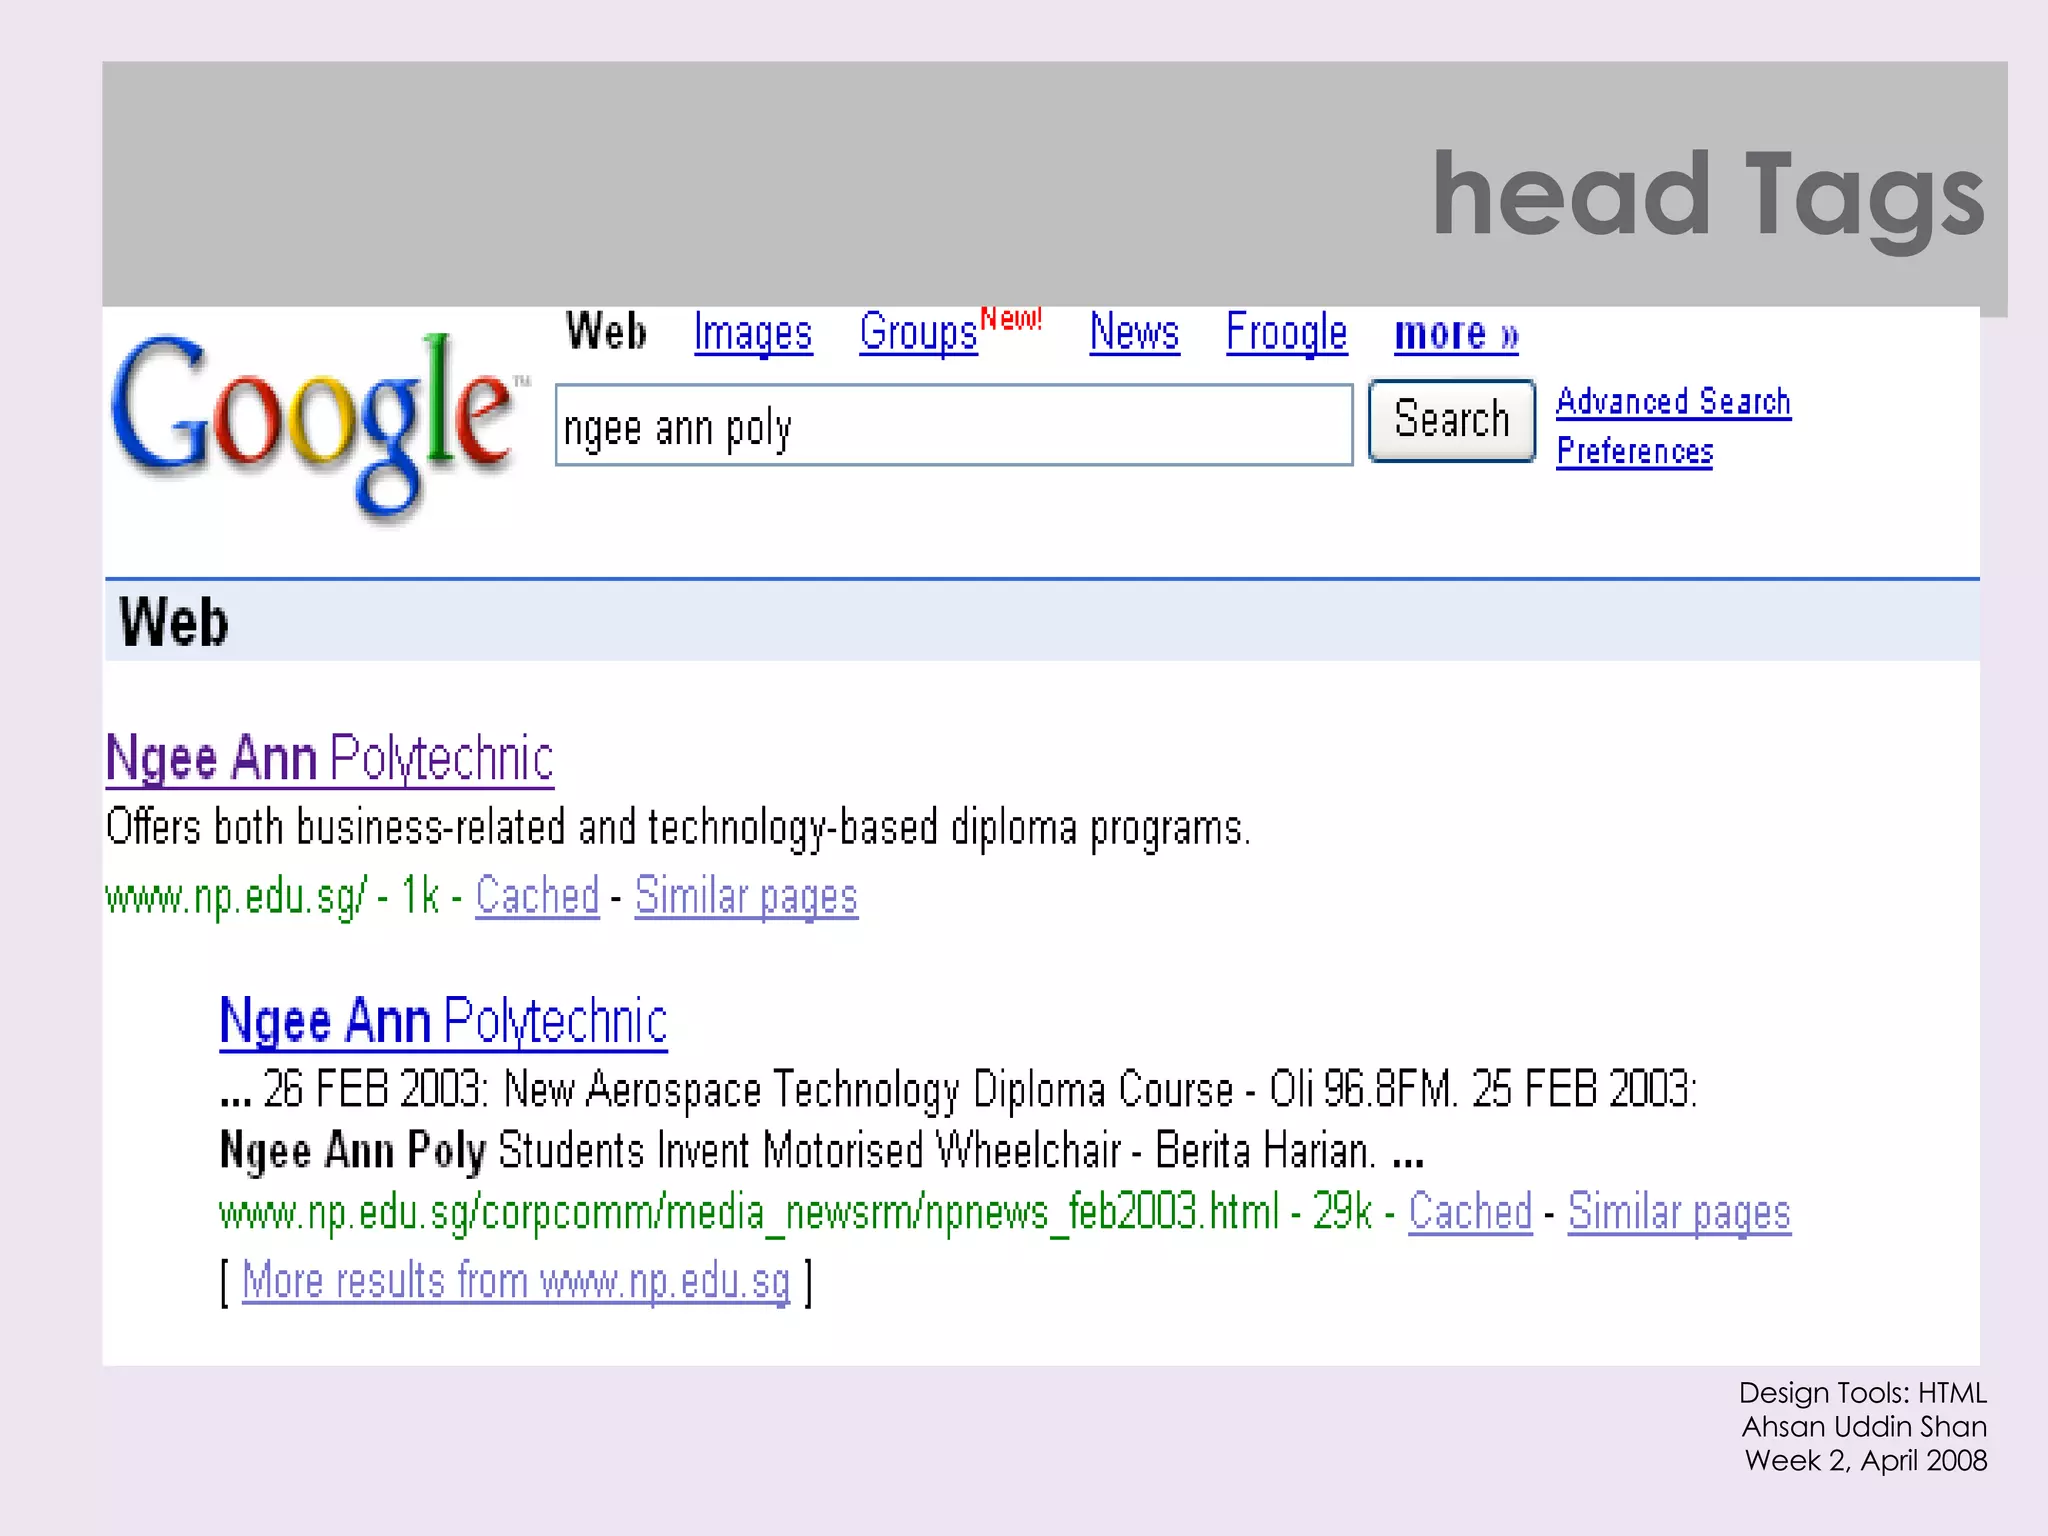Open Cached link for npnews_feb2003.html result

click(x=1470, y=1212)
